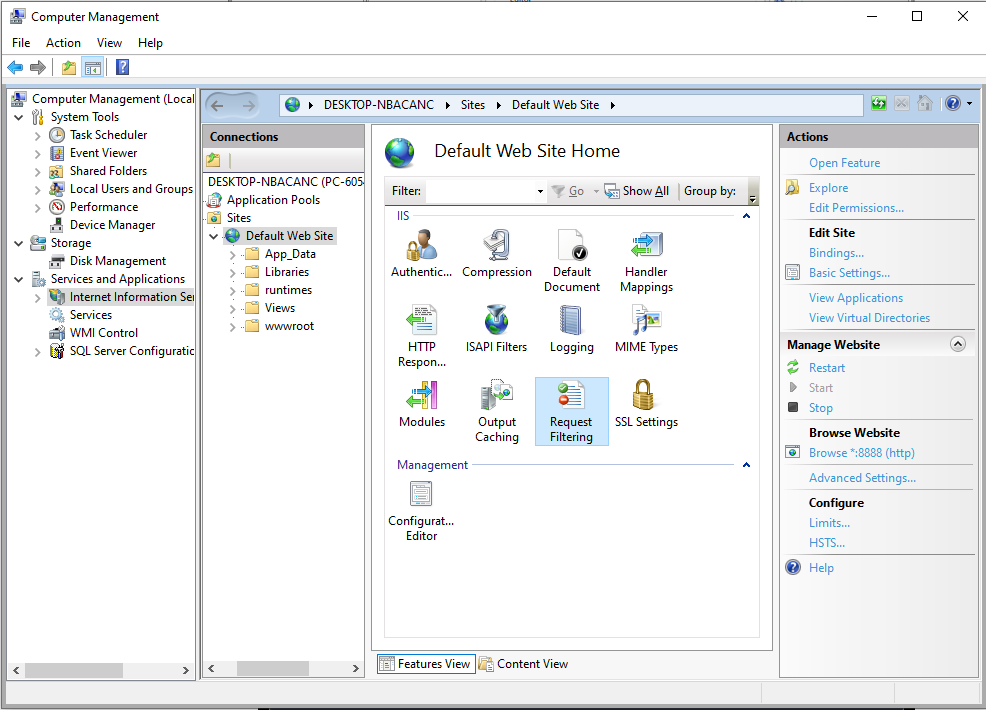Image resolution: width=986 pixels, height=710 pixels.
Task: Click the Open Feature action link
Action: coord(845,163)
